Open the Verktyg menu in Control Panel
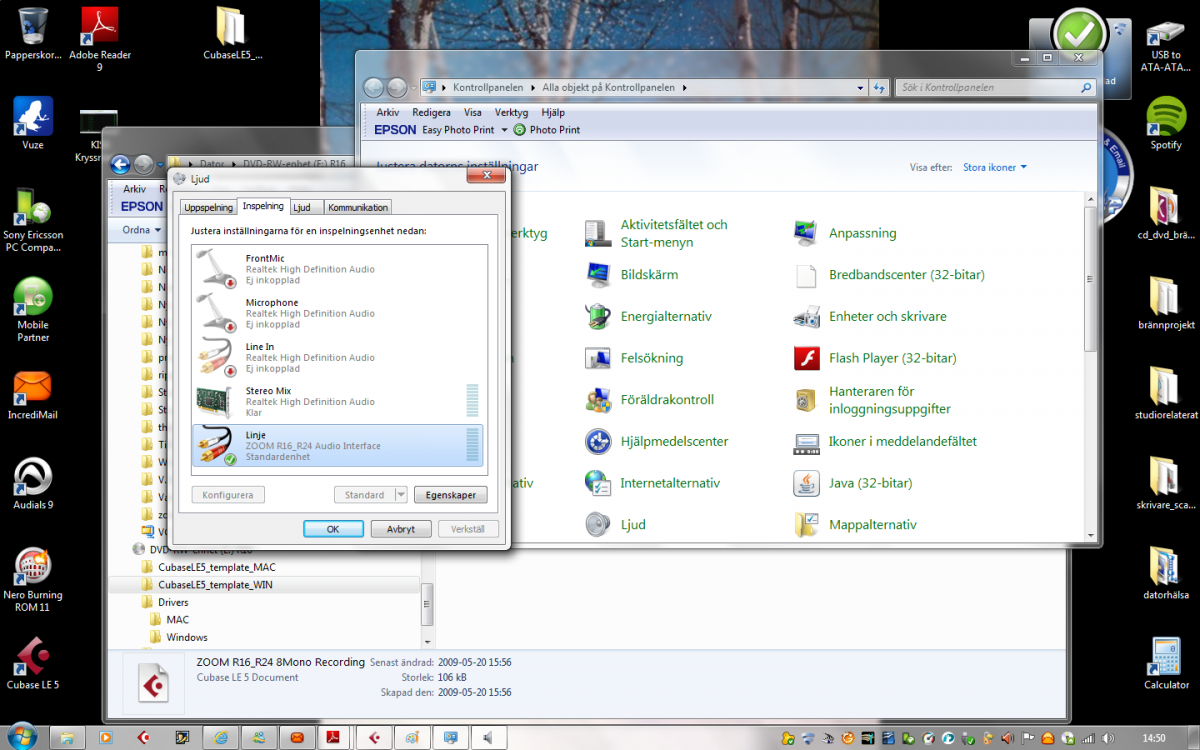Screen dimensions: 1200x750 (511, 113)
